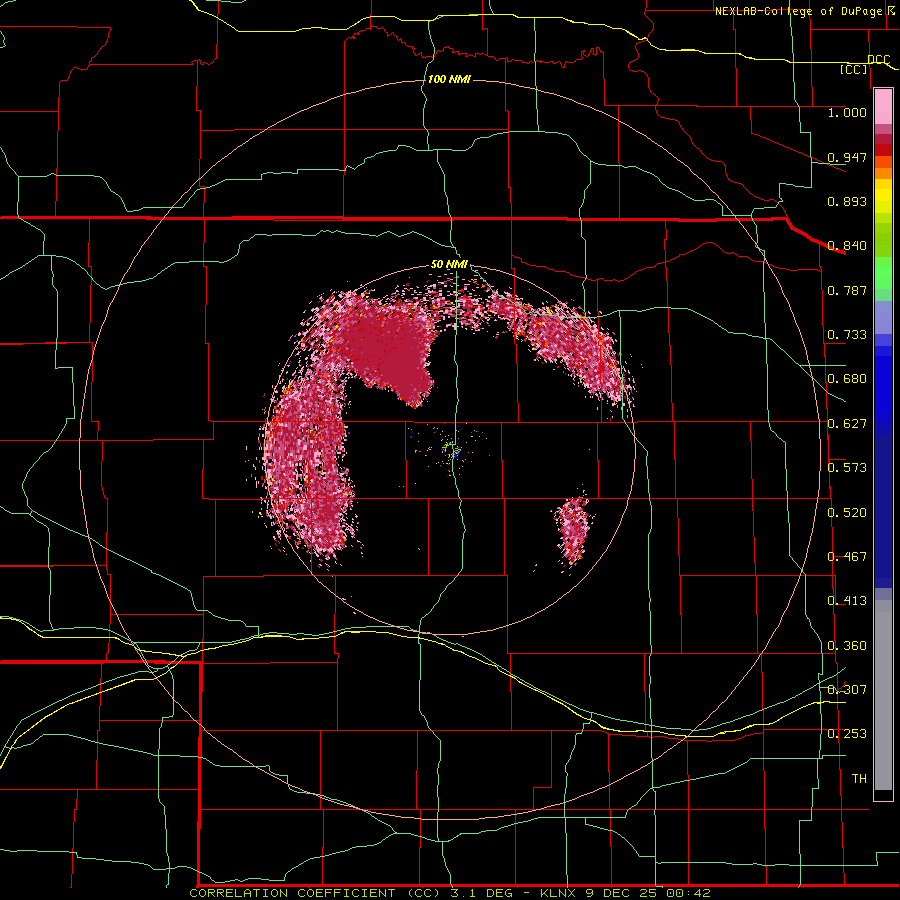Click the 100 NMI range ring label
Screen dimensions: 900x900
449,79
